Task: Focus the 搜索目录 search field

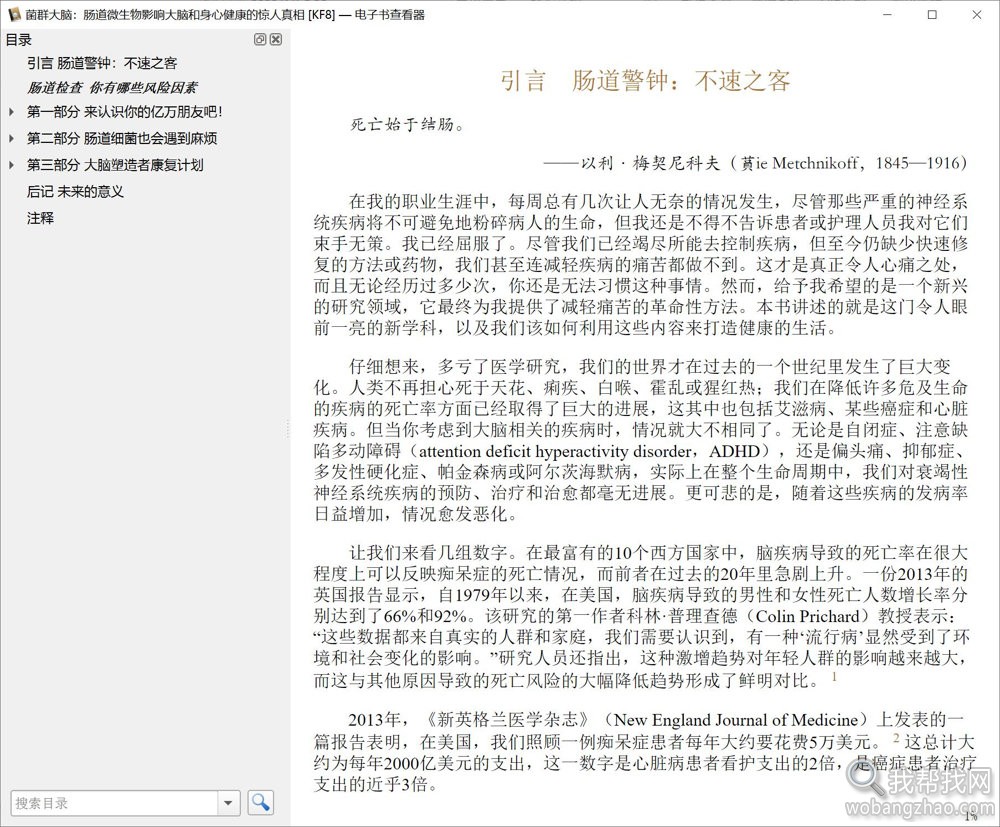Action: 115,803
